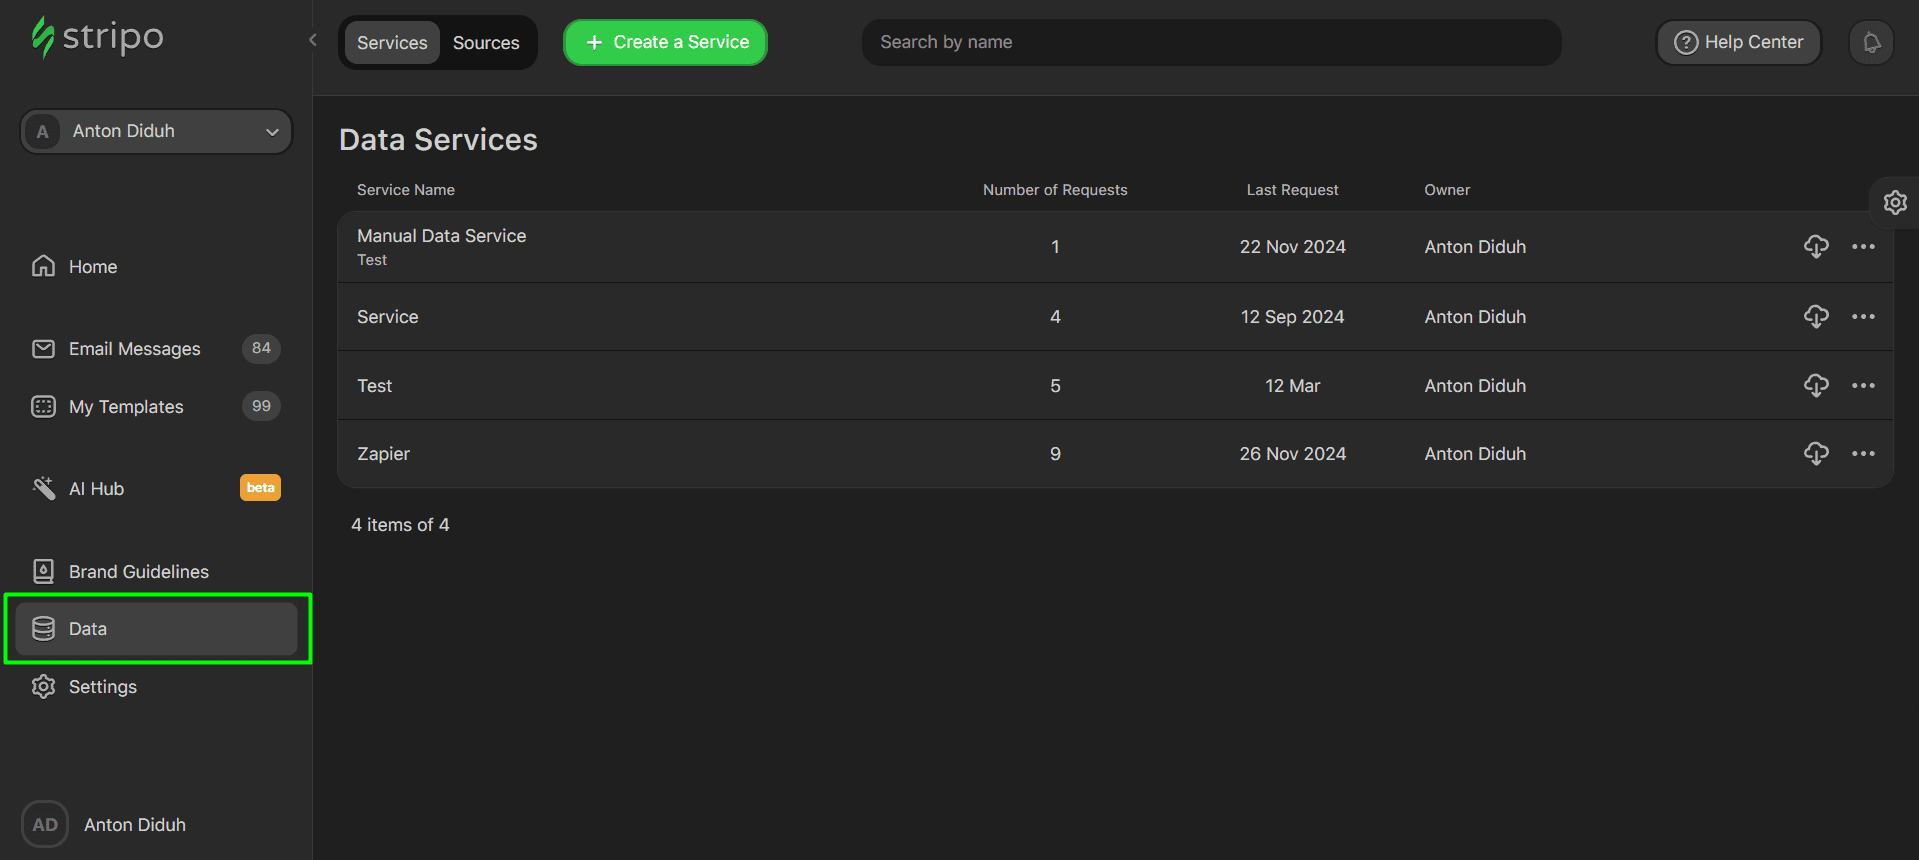
Task: Focus the Search by name field
Action: [1210, 43]
